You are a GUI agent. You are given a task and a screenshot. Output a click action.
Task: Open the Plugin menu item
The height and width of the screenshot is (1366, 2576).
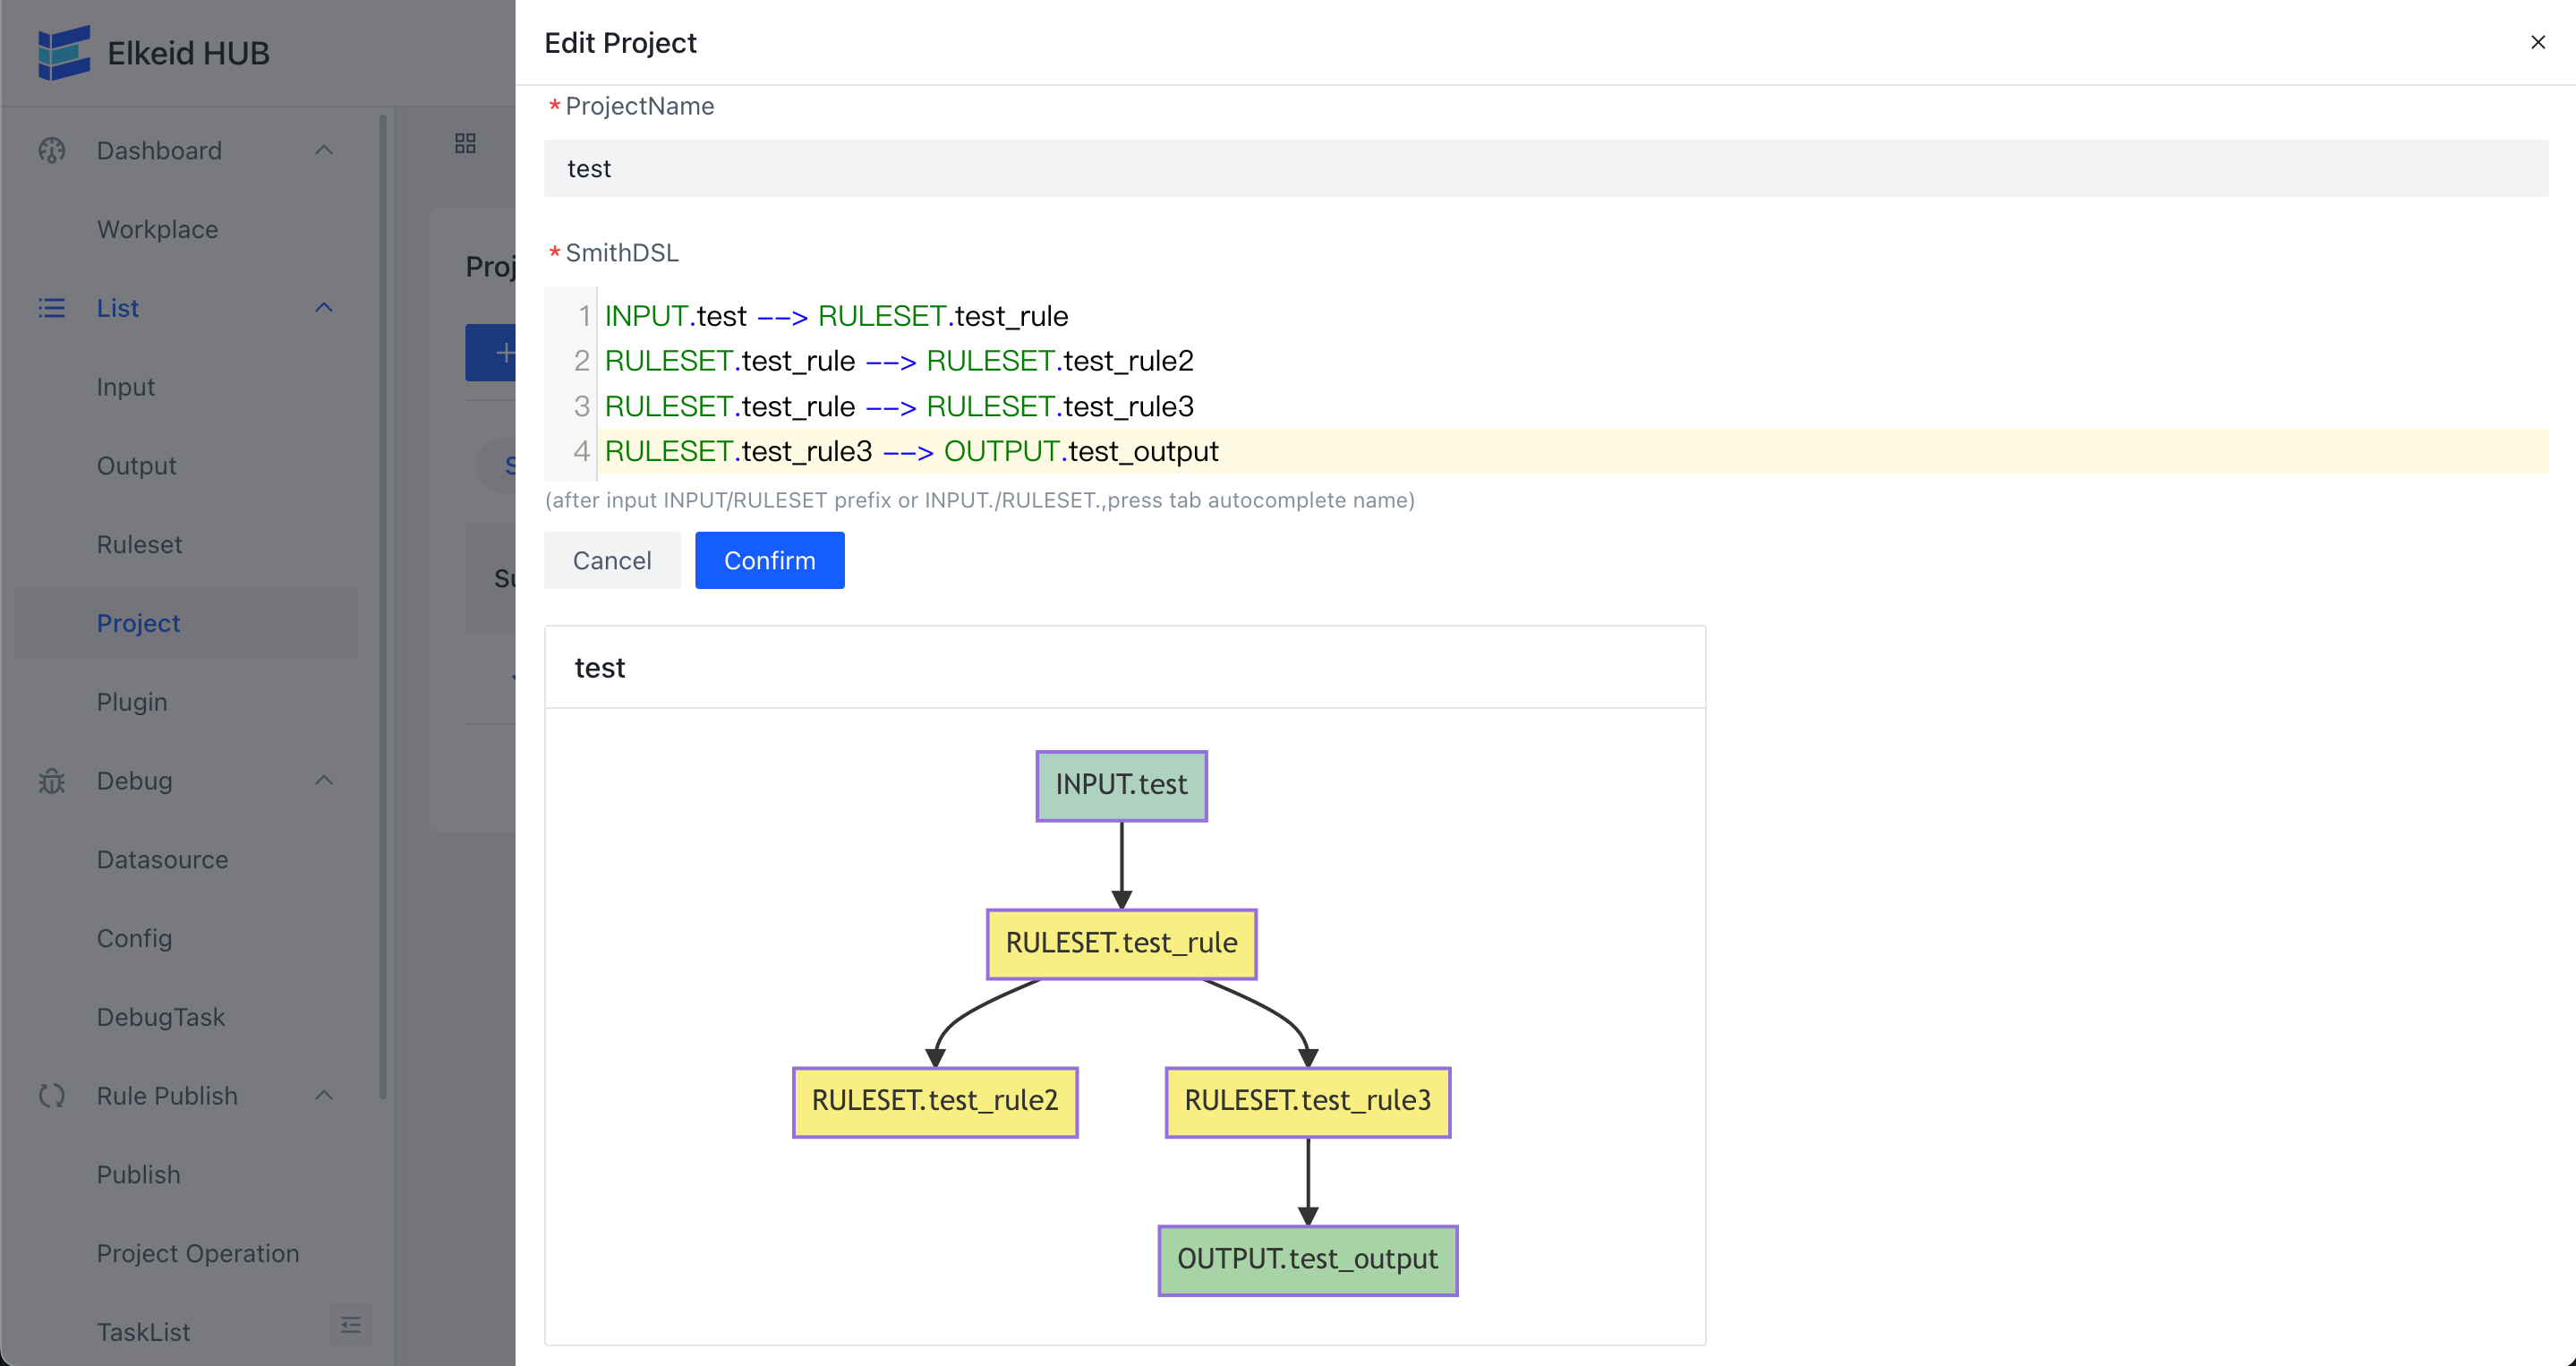132,702
